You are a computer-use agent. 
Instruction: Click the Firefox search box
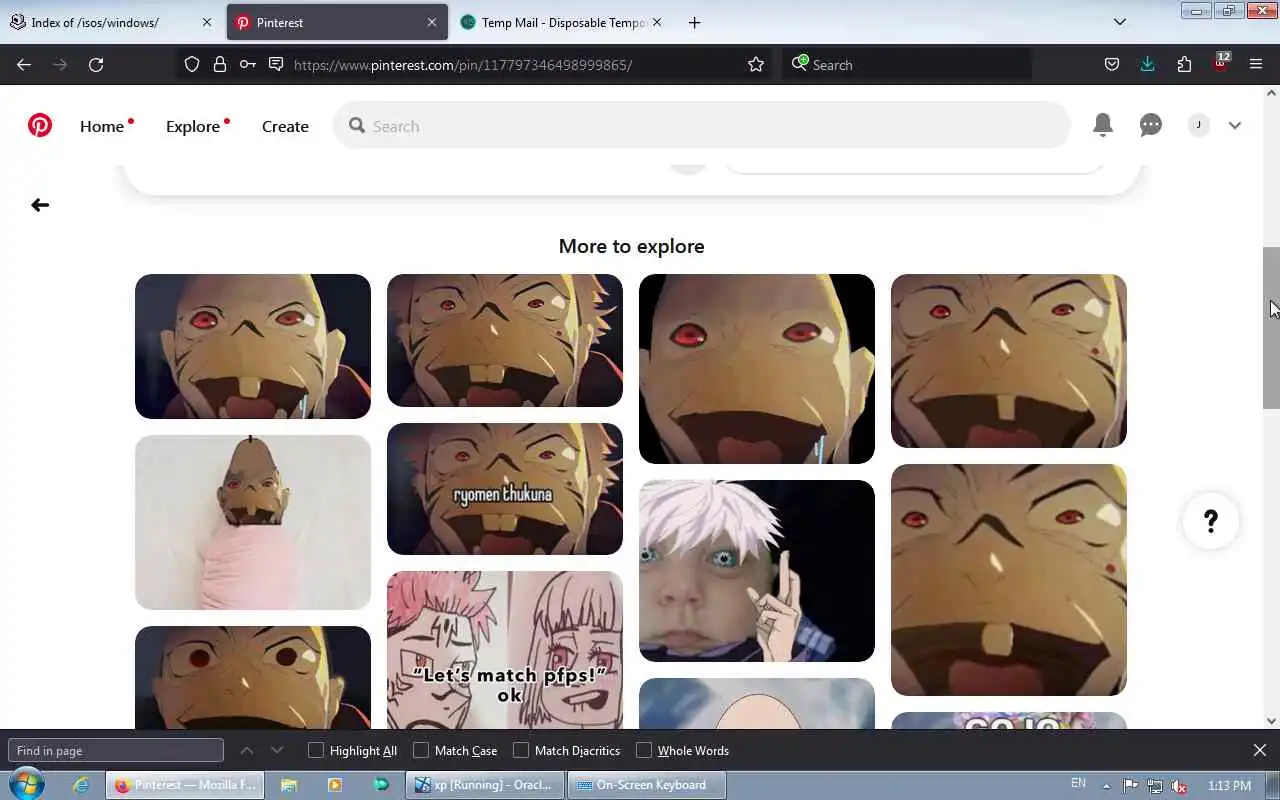(x=907, y=64)
